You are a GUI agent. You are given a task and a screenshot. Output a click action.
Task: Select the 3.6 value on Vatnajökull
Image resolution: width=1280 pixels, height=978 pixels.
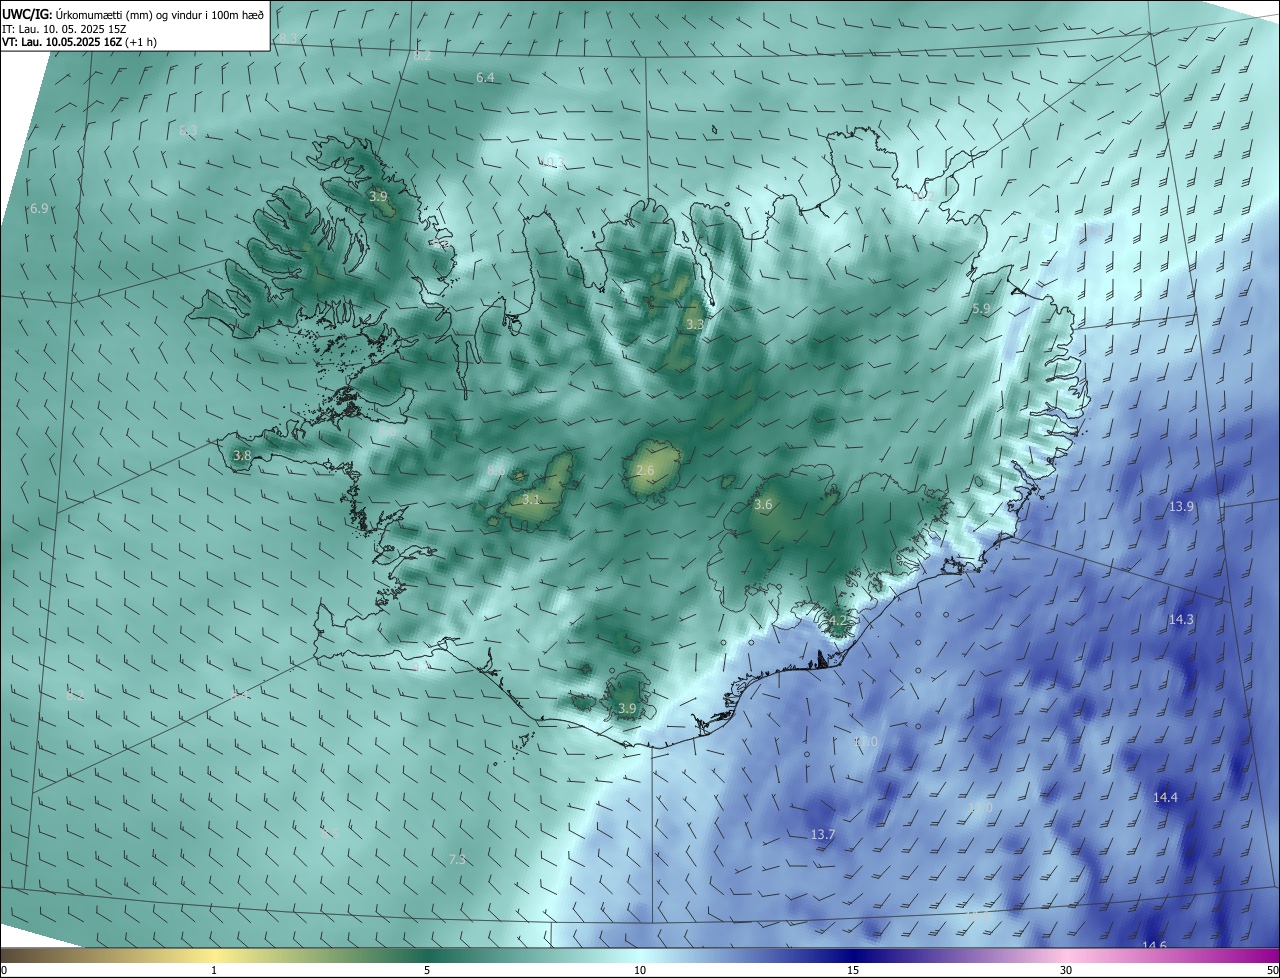point(763,505)
